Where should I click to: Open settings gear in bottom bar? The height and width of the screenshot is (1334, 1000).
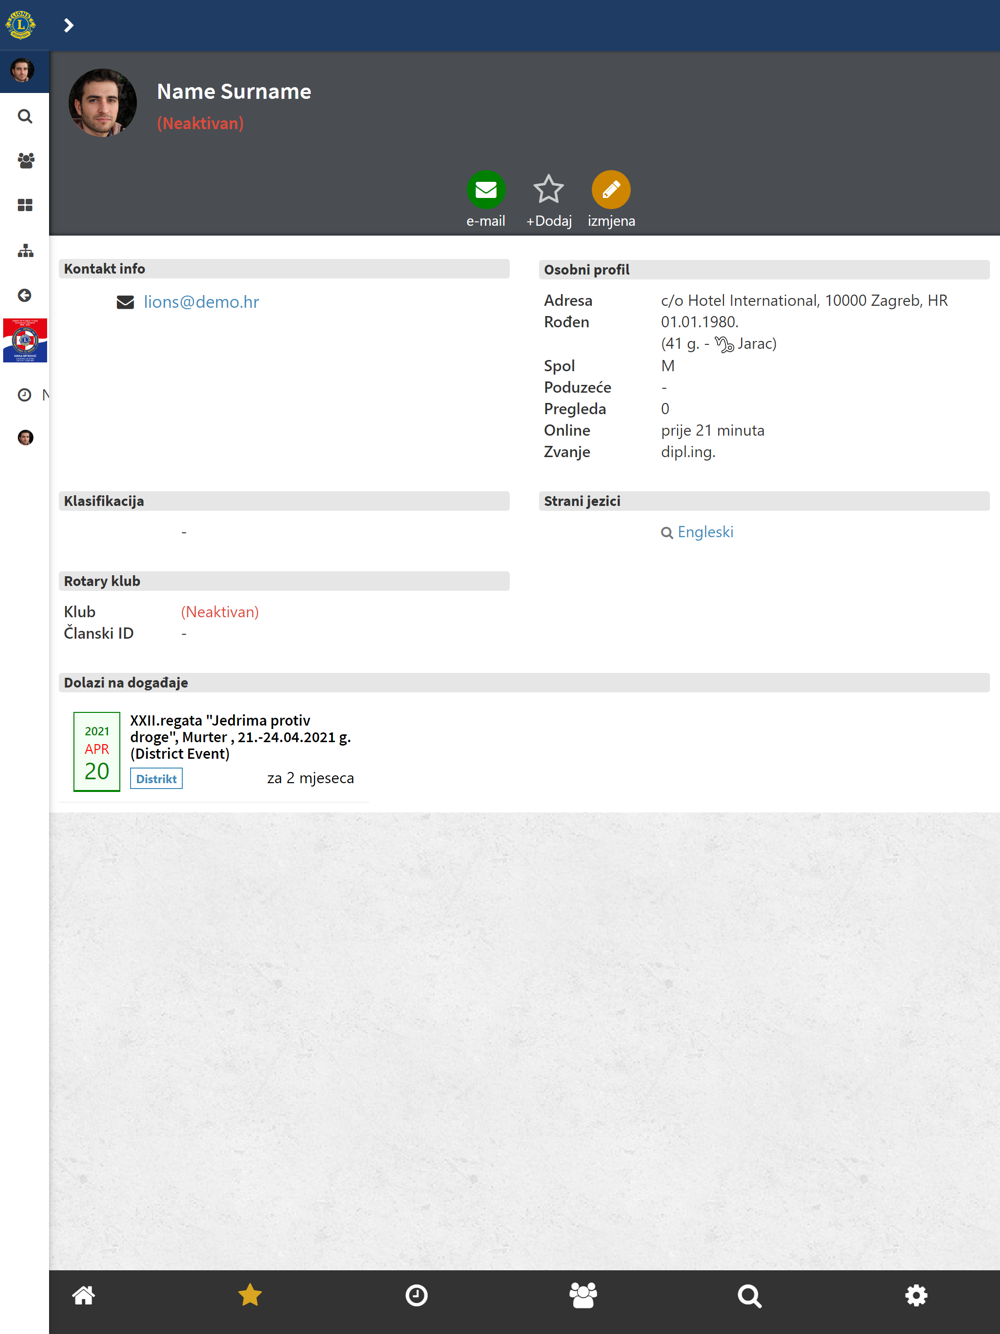click(916, 1296)
